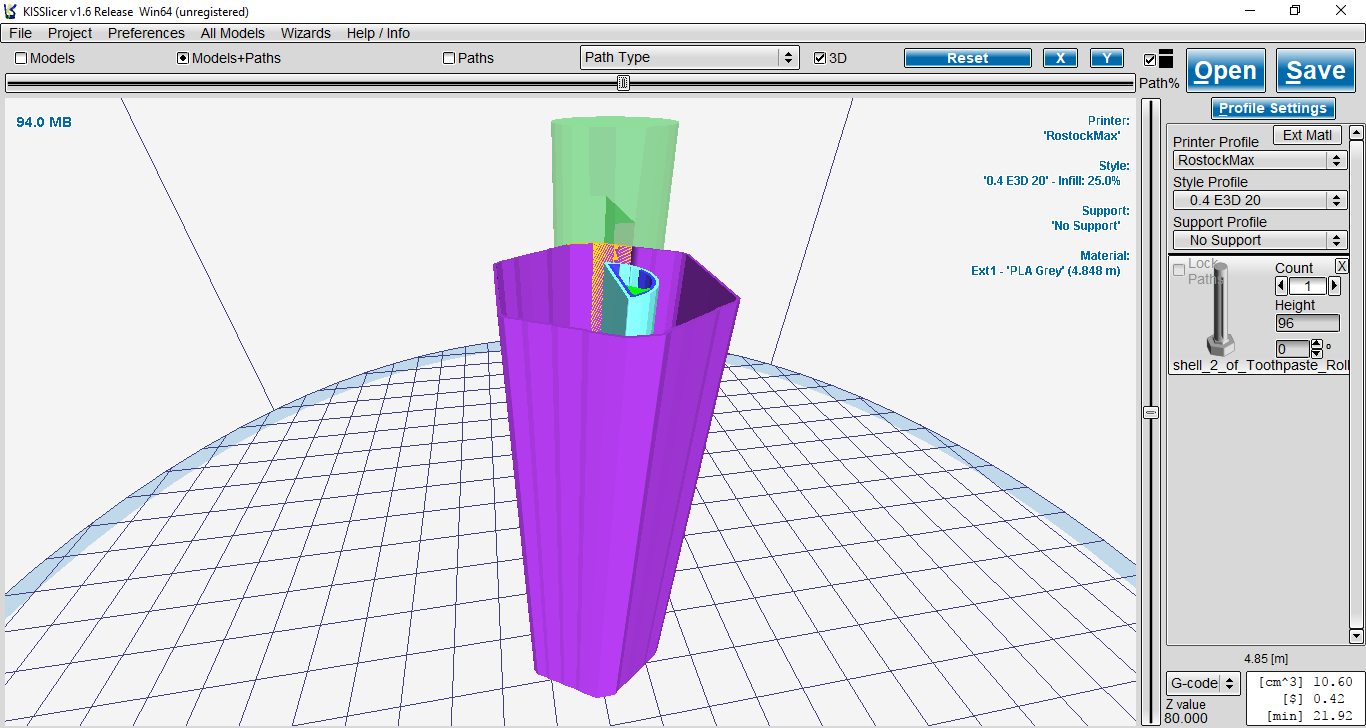This screenshot has height=728, width=1366.
Task: Click the black color block beside Path% checkbox
Action: pos(1166,59)
